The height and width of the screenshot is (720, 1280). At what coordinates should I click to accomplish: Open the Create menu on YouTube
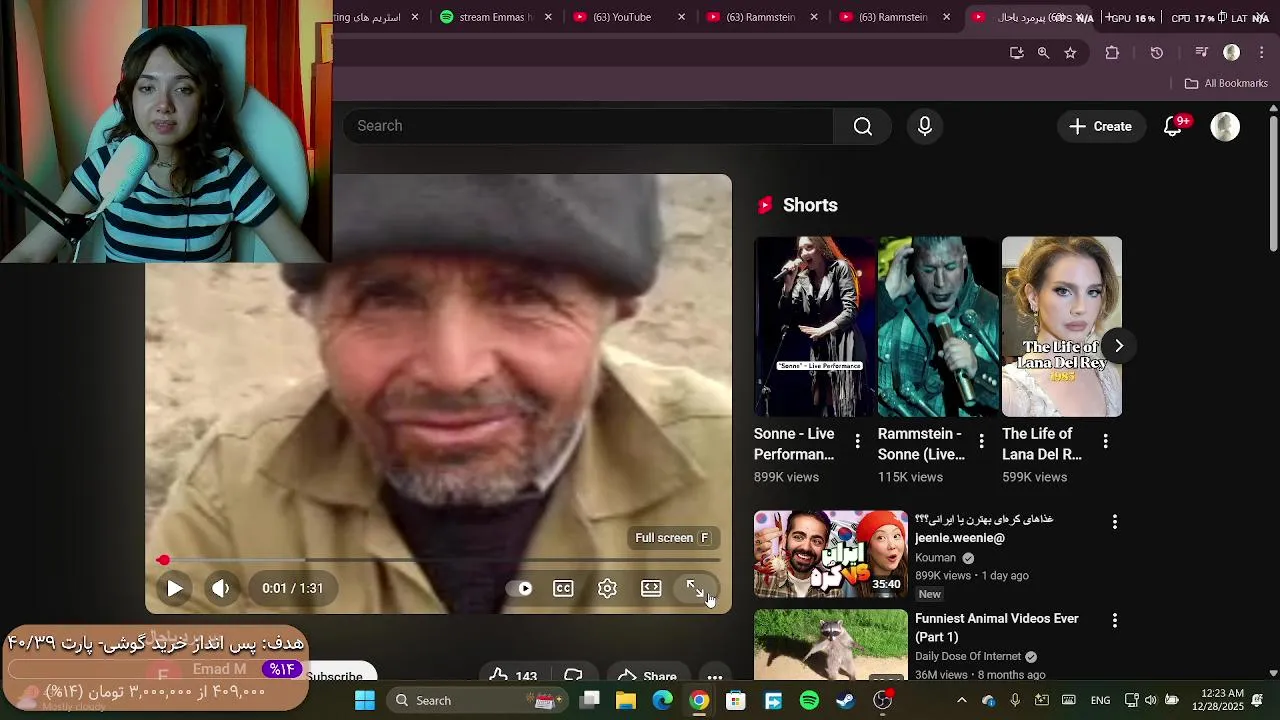tap(1101, 126)
